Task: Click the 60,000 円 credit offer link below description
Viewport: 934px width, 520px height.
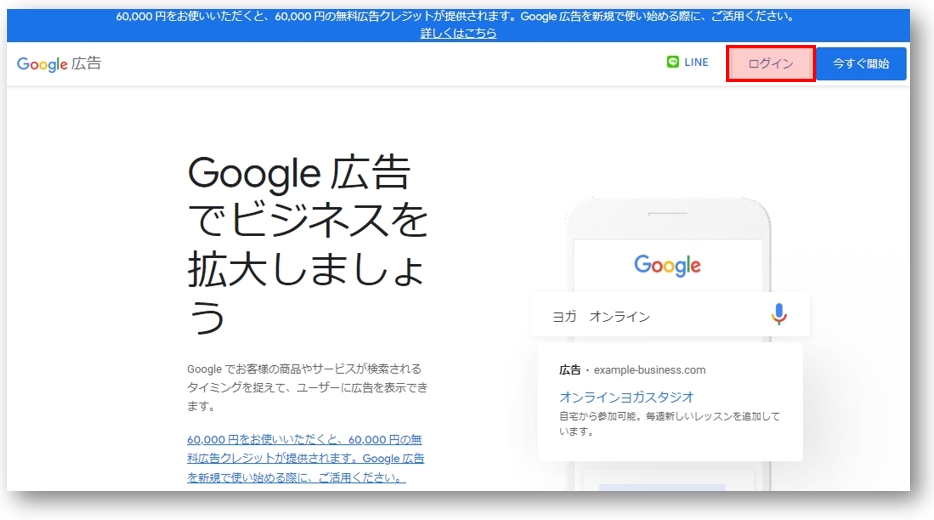Action: point(306,458)
